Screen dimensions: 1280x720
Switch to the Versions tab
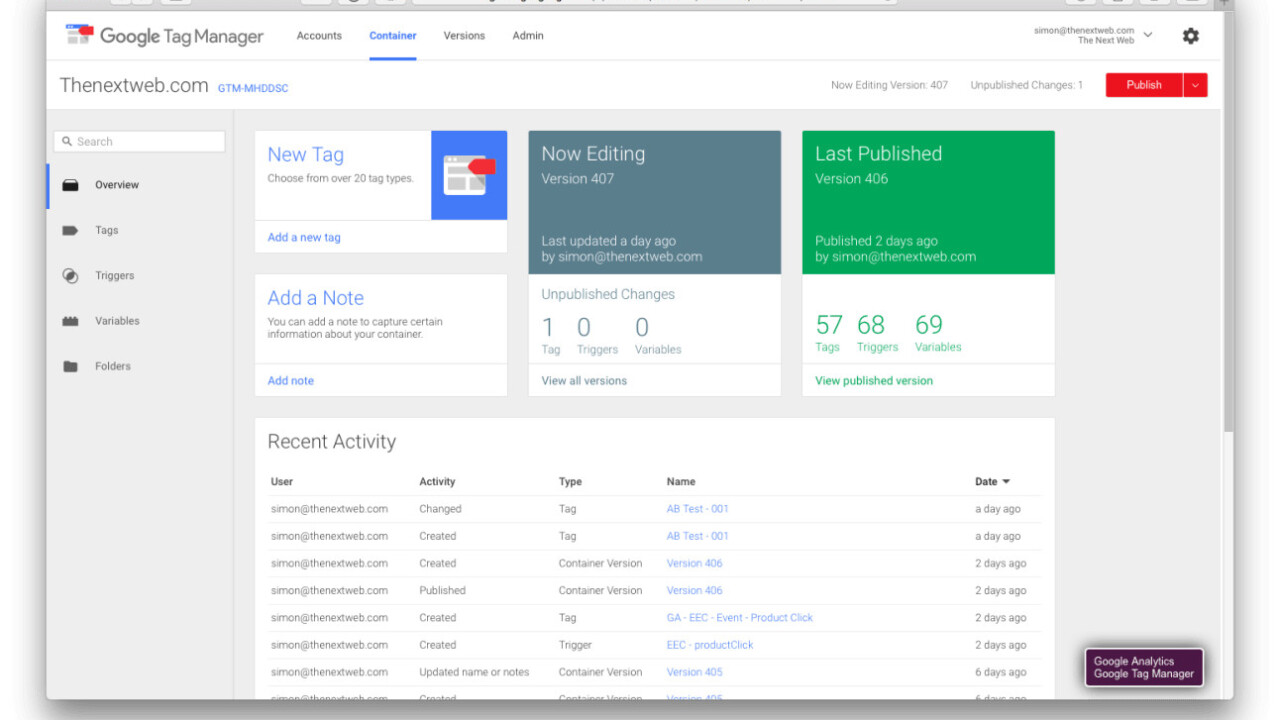[464, 36]
